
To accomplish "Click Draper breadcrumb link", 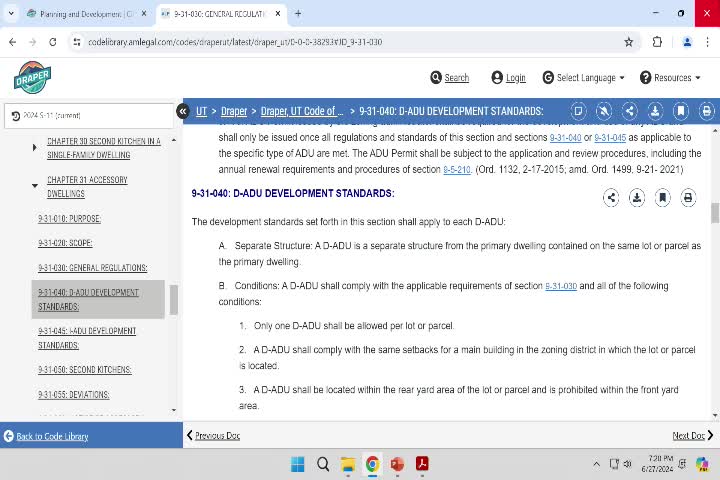I will [x=234, y=111].
